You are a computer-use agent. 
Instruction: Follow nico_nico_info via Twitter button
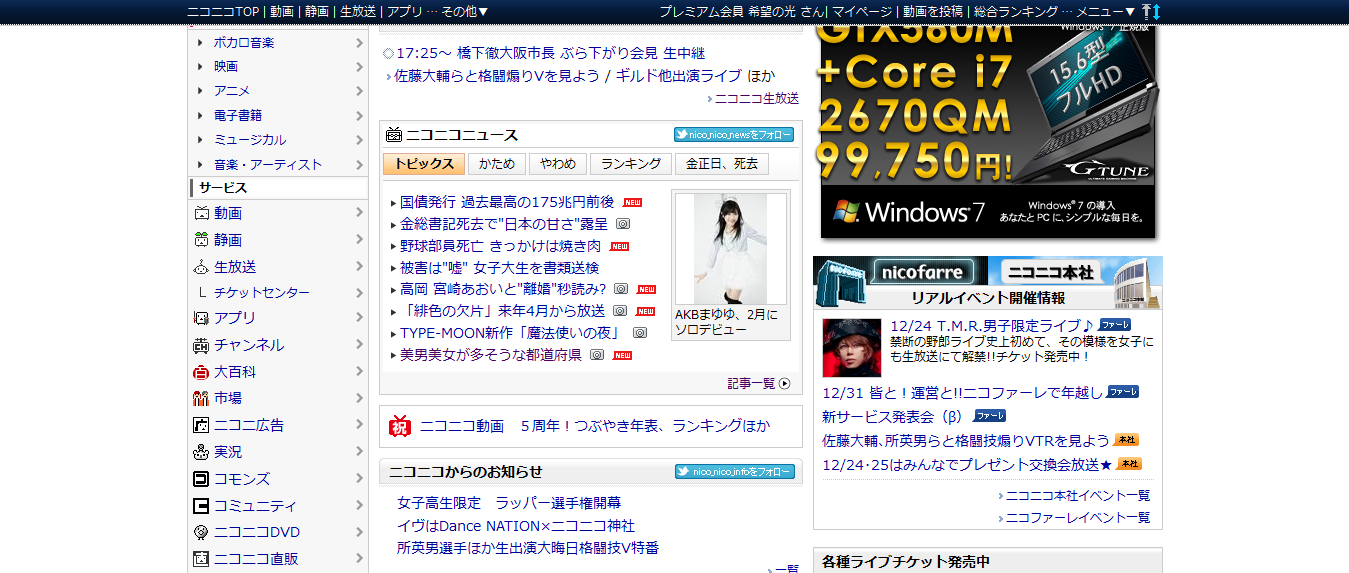734,472
